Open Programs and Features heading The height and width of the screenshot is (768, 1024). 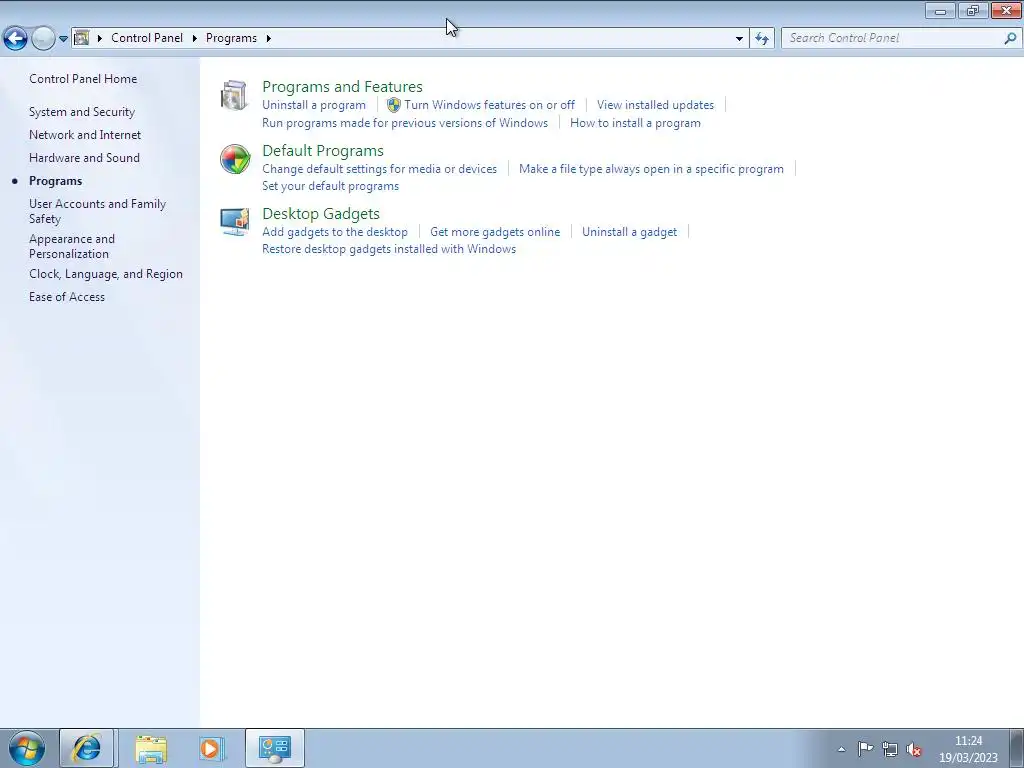(342, 86)
